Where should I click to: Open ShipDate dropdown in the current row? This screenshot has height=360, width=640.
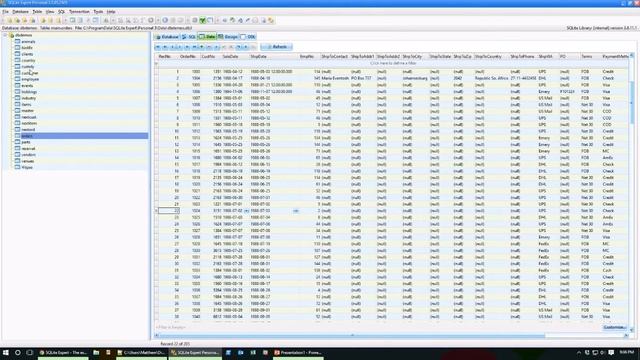click(x=296, y=211)
